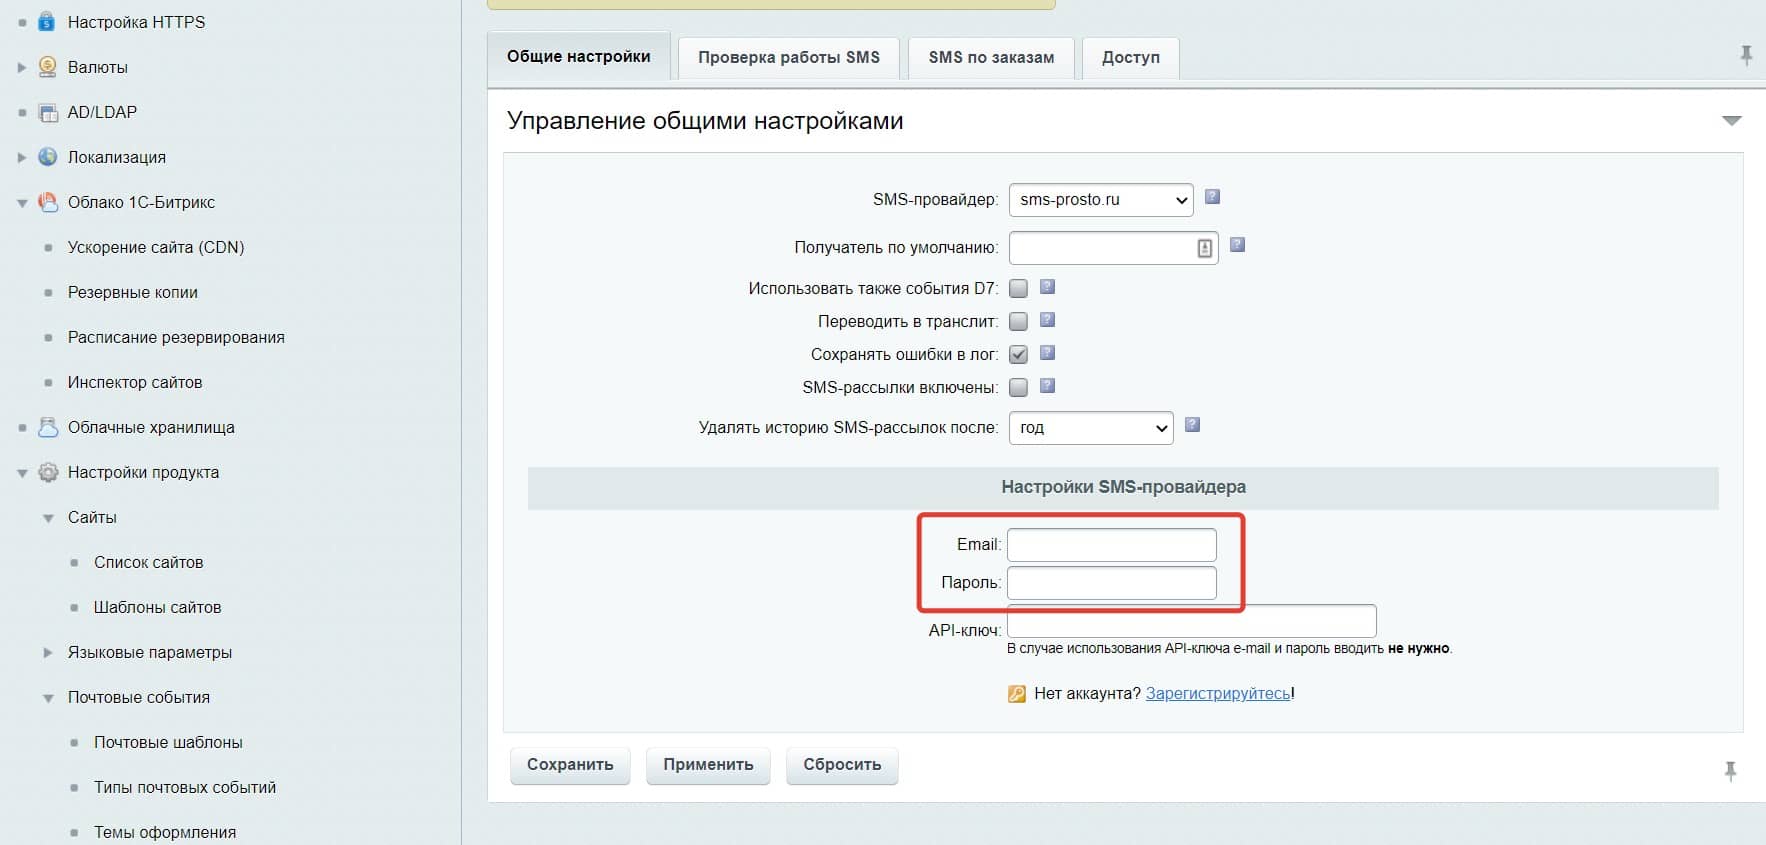The height and width of the screenshot is (845, 1766).
Task: Click help icon for события D7 option
Action: 1047,287
